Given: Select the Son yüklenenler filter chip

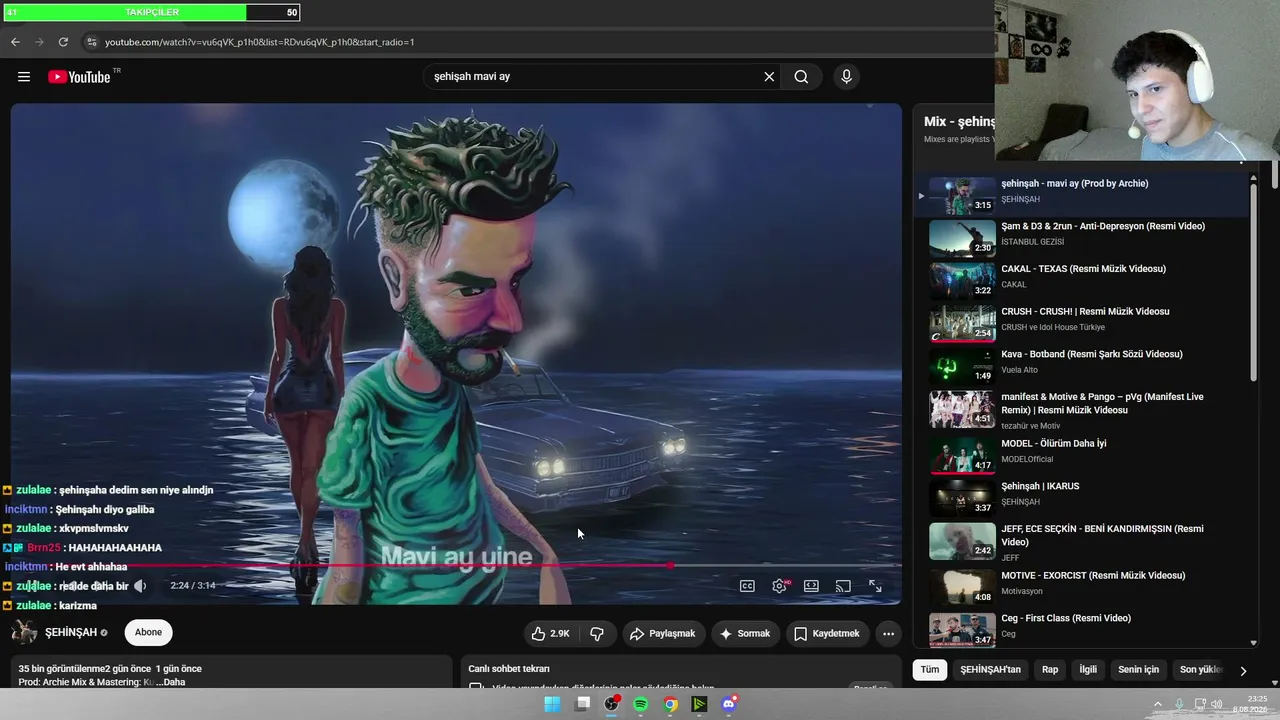Looking at the screenshot, I should point(1201,670).
